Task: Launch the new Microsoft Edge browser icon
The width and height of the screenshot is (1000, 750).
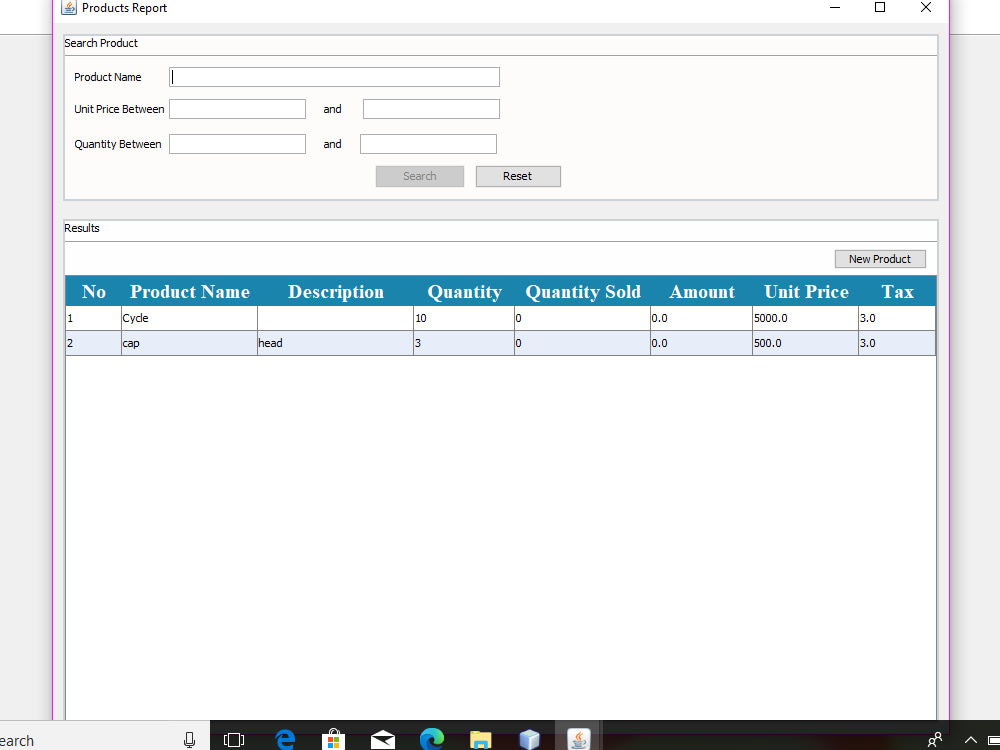Action: point(432,740)
